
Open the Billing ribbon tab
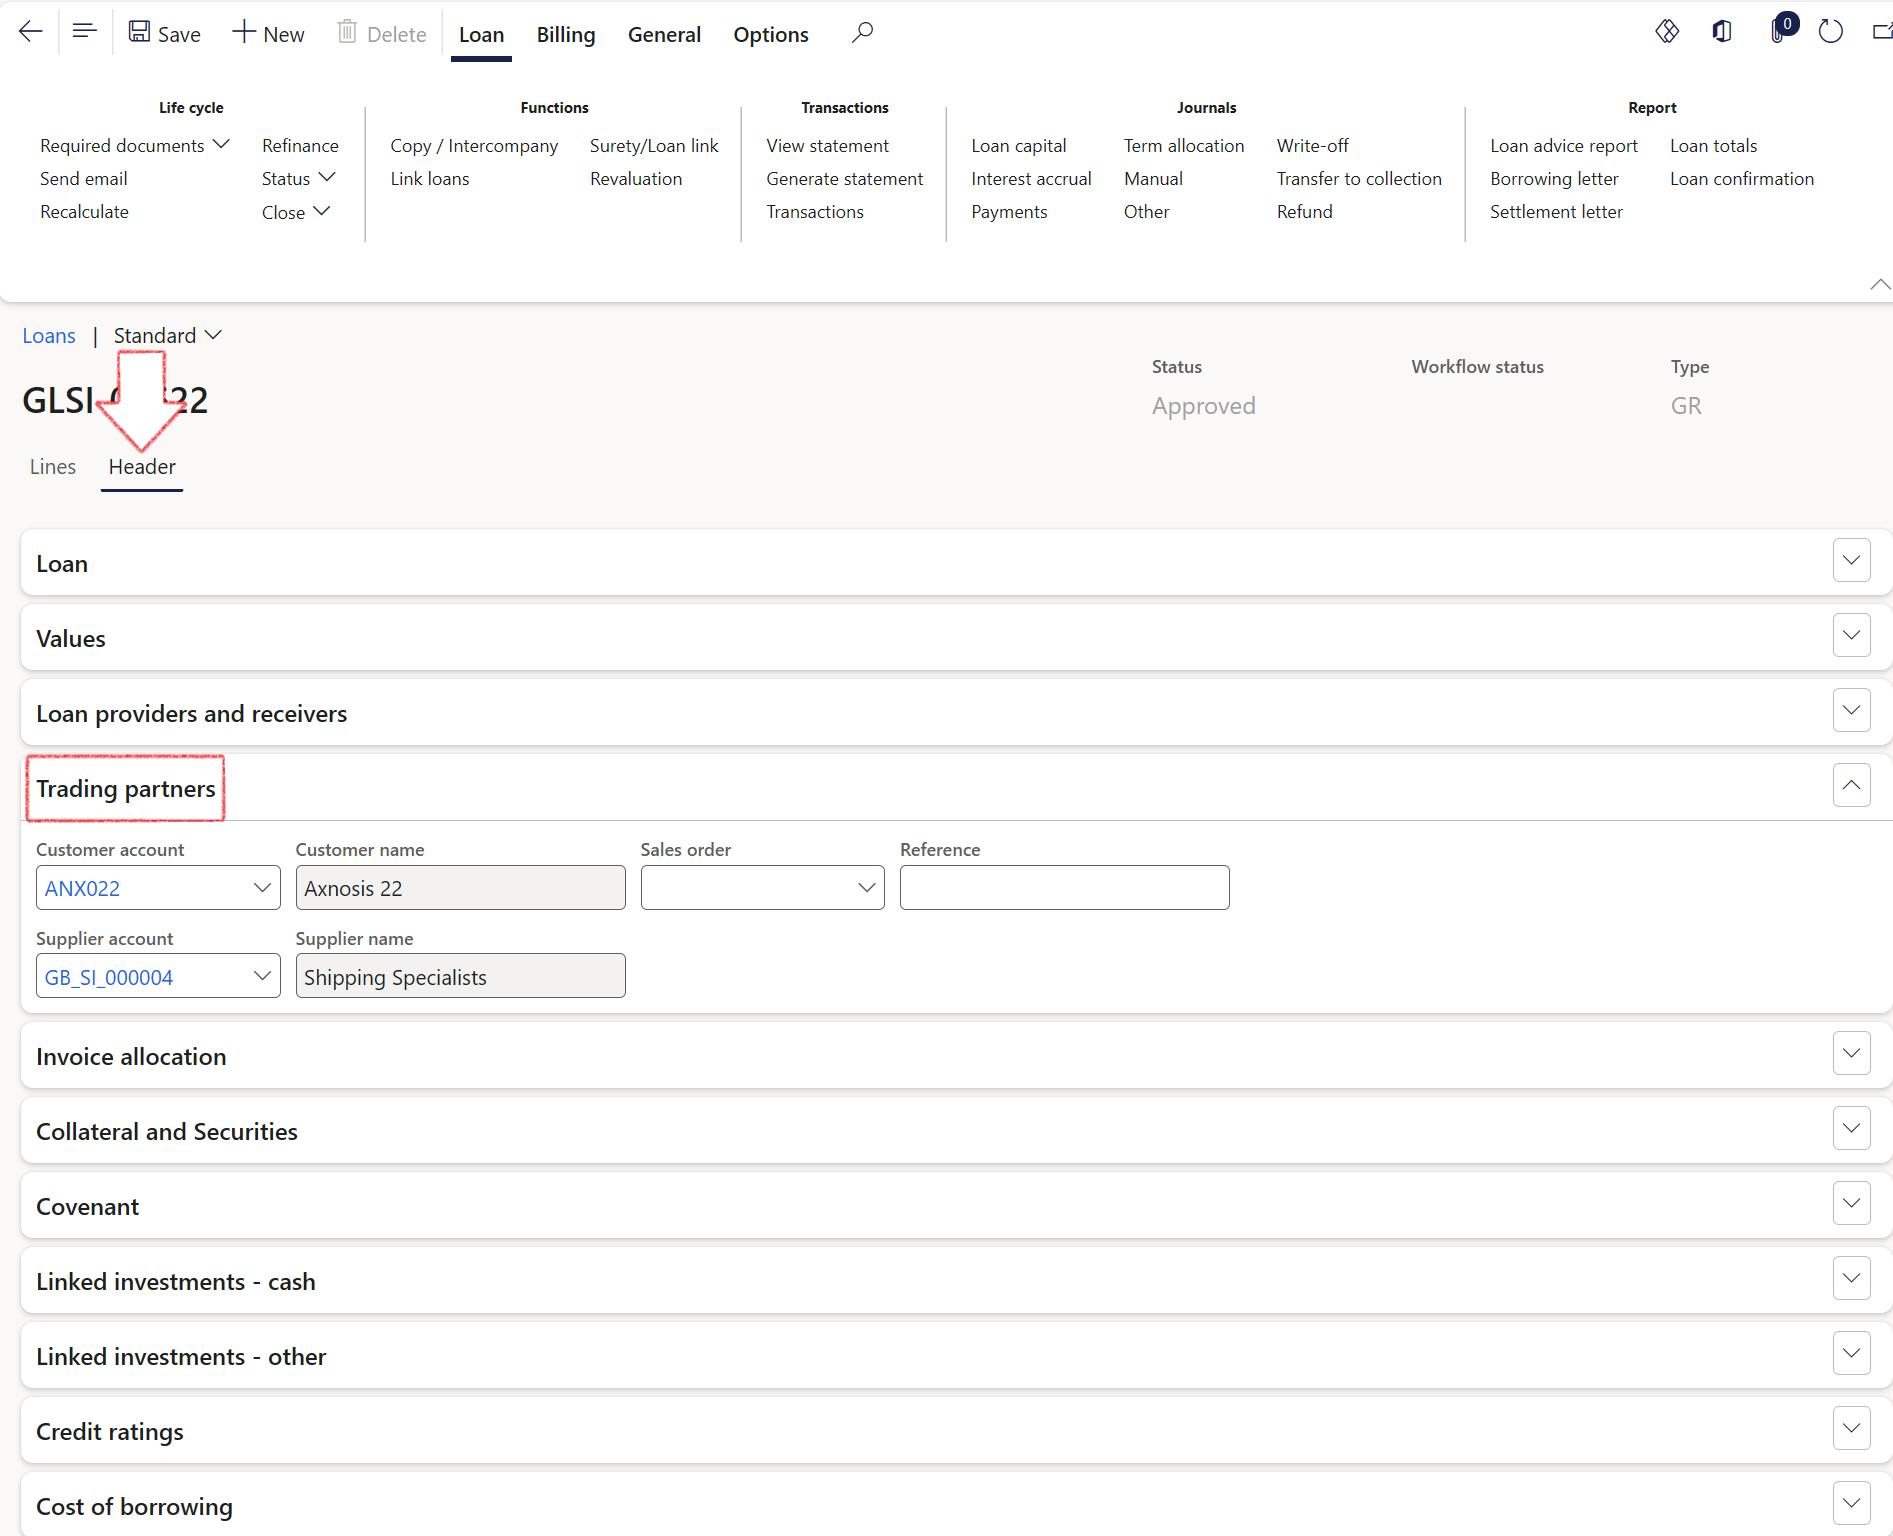click(566, 35)
